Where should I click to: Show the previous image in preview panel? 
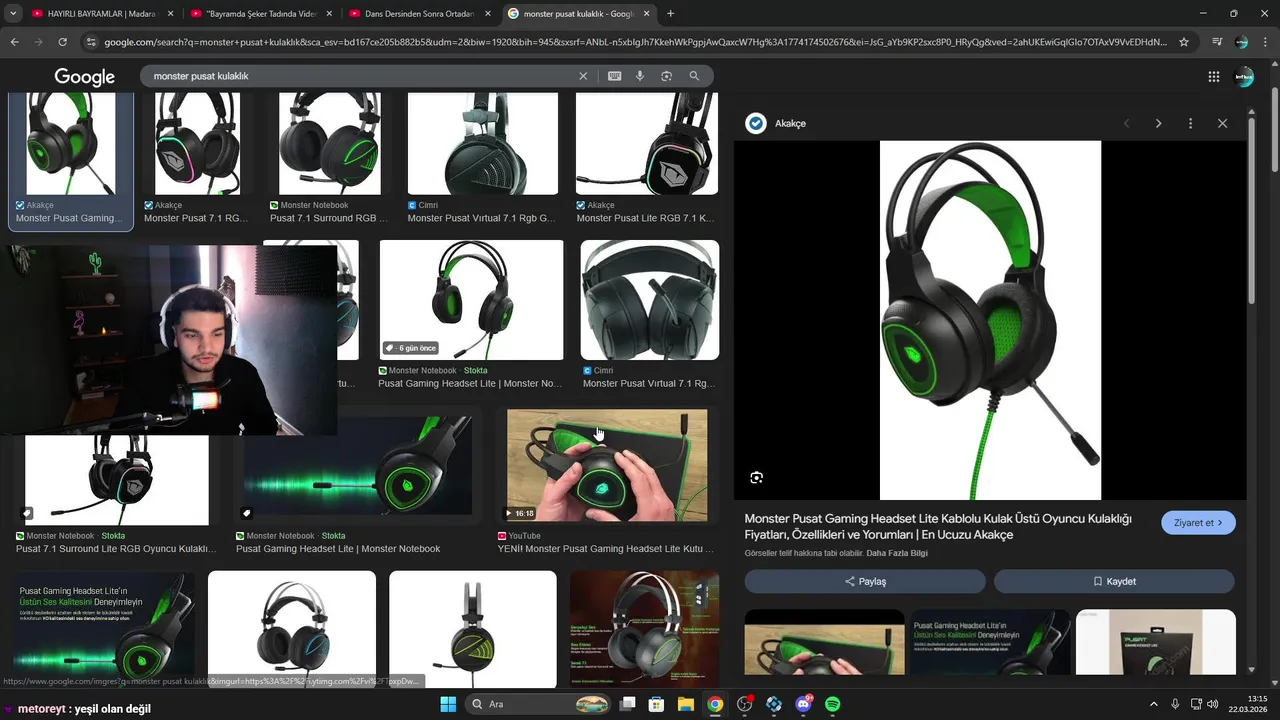[x=1127, y=123]
